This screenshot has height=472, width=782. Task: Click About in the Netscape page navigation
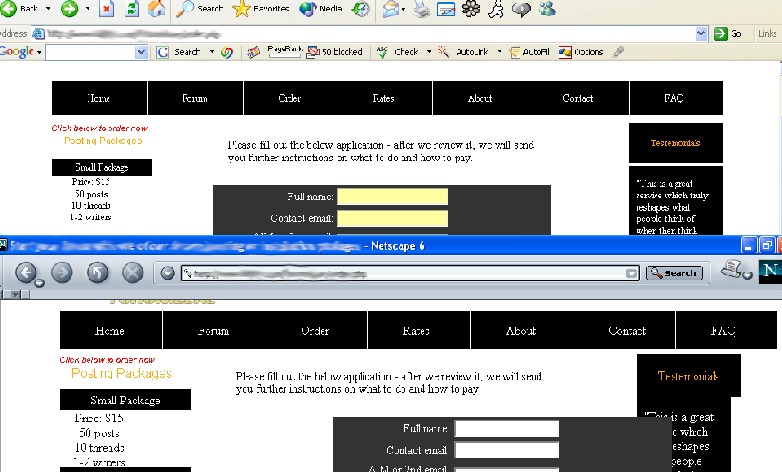click(x=521, y=331)
